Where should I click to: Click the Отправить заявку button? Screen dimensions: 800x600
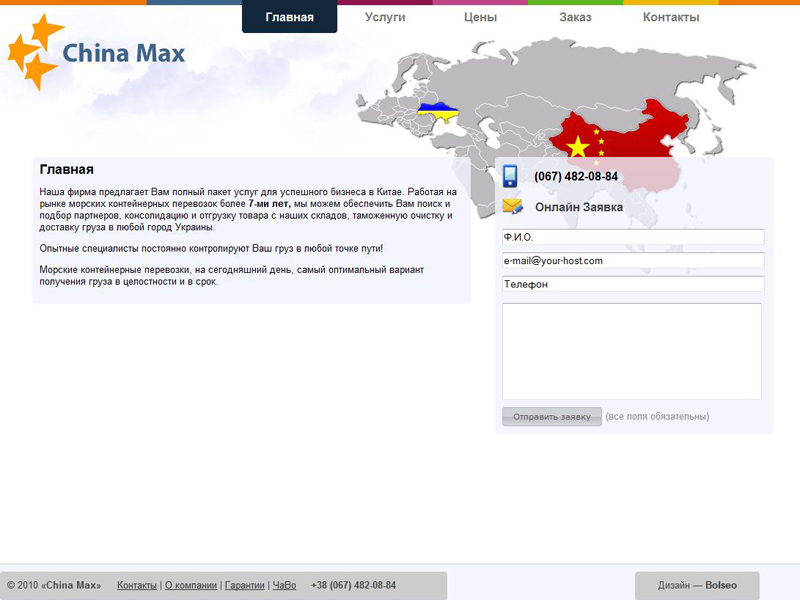click(x=552, y=417)
